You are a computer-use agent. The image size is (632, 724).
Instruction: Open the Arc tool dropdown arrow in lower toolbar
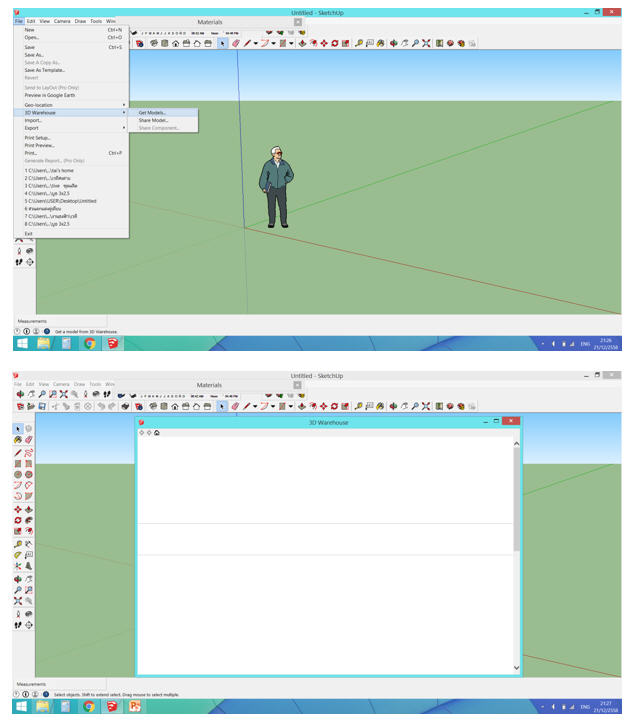click(273, 406)
